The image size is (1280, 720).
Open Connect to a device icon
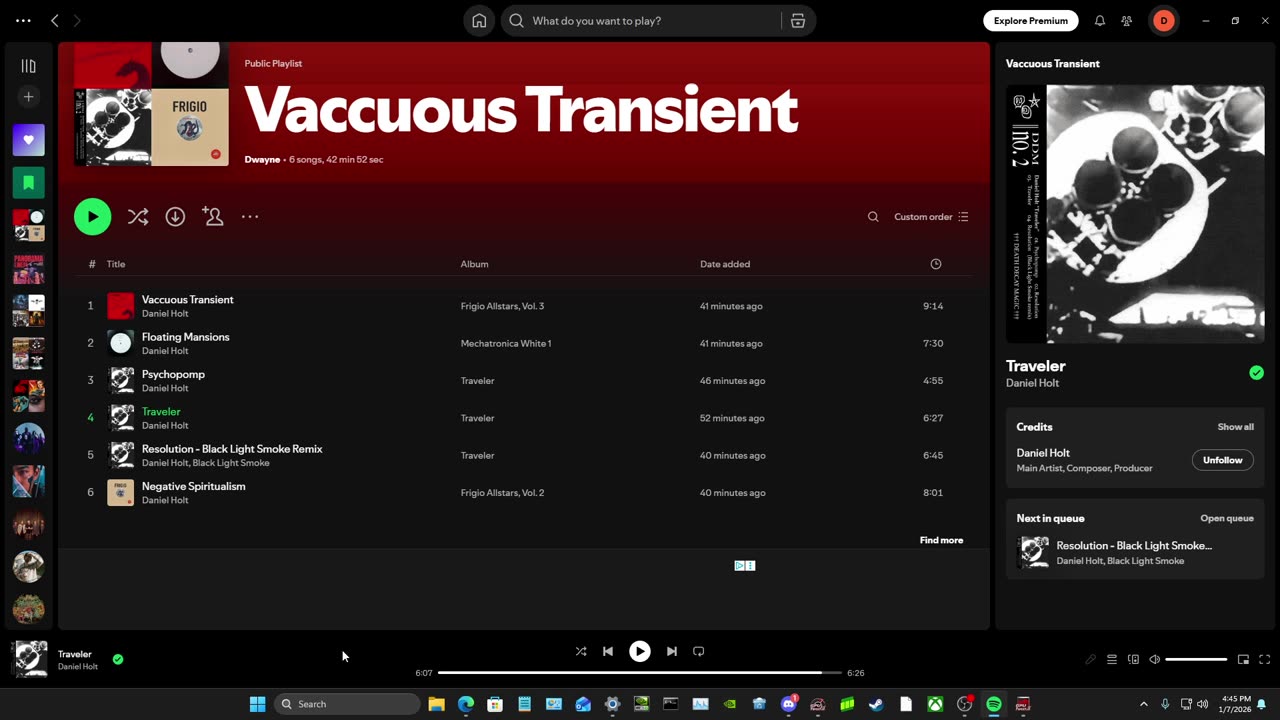tap(1133, 660)
